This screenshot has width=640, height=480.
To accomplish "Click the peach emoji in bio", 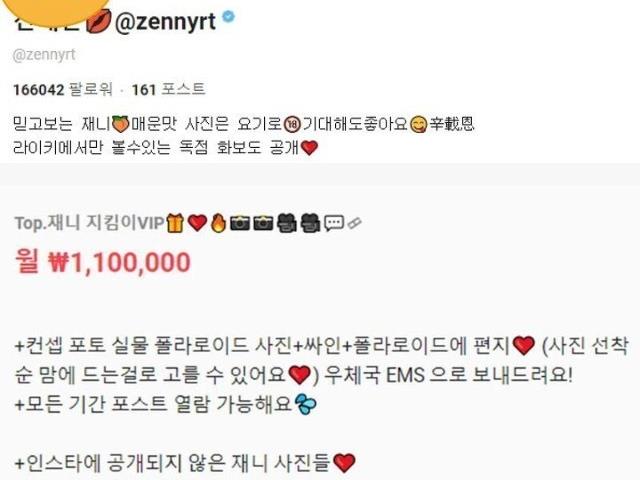I will (120, 124).
